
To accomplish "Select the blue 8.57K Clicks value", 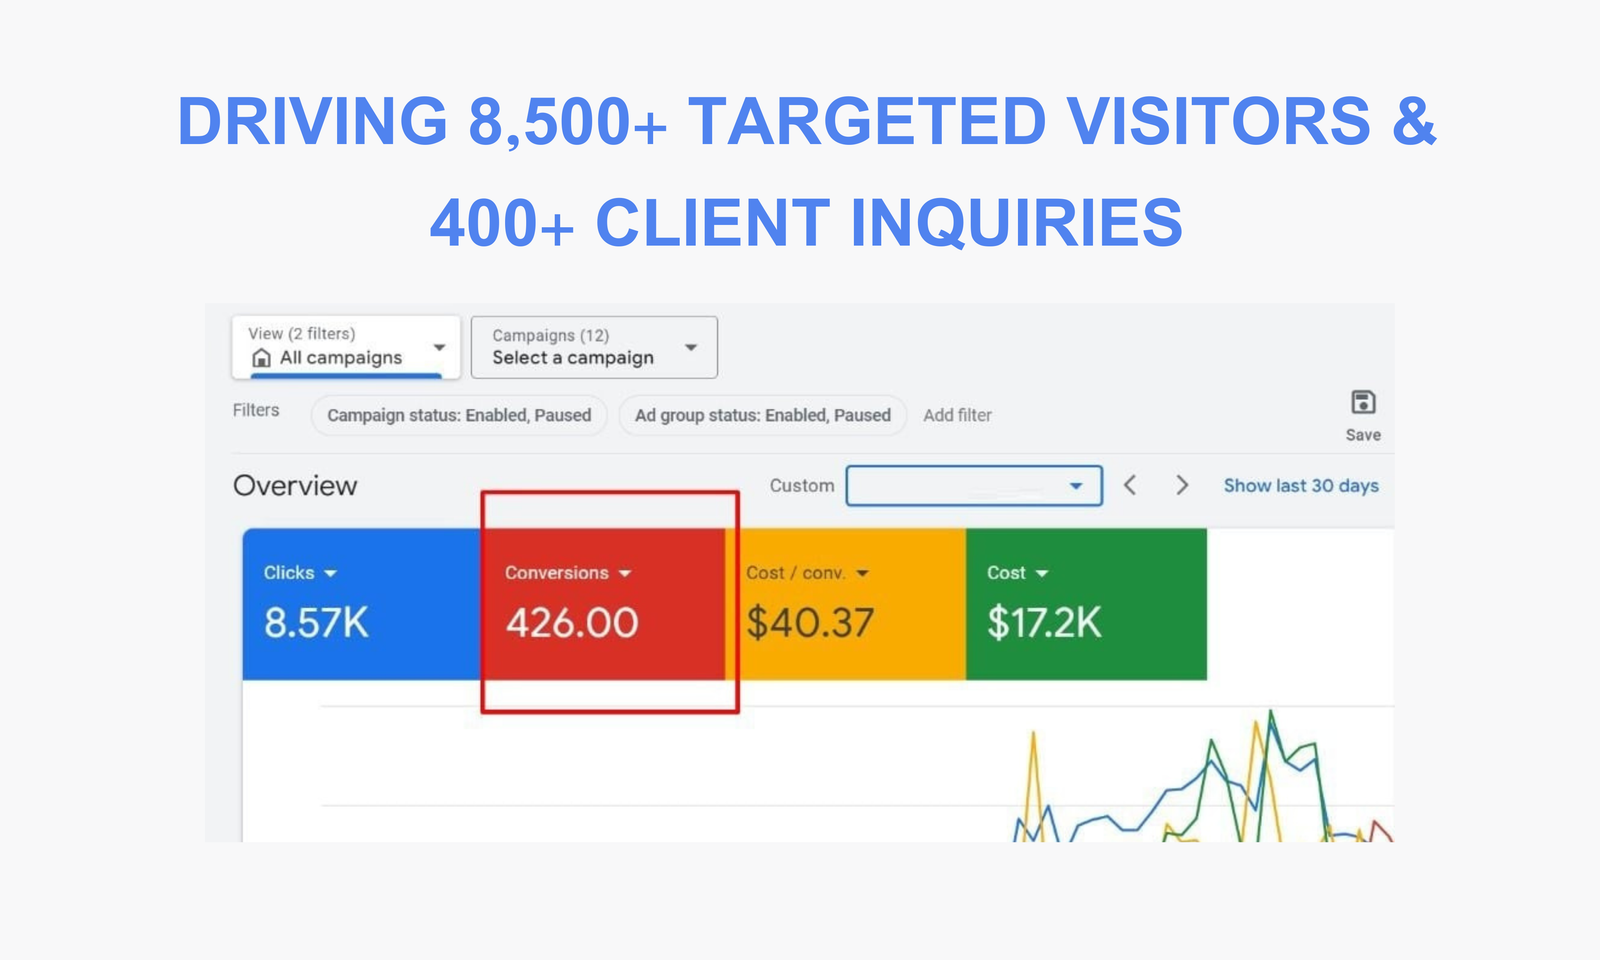I will click(x=316, y=623).
